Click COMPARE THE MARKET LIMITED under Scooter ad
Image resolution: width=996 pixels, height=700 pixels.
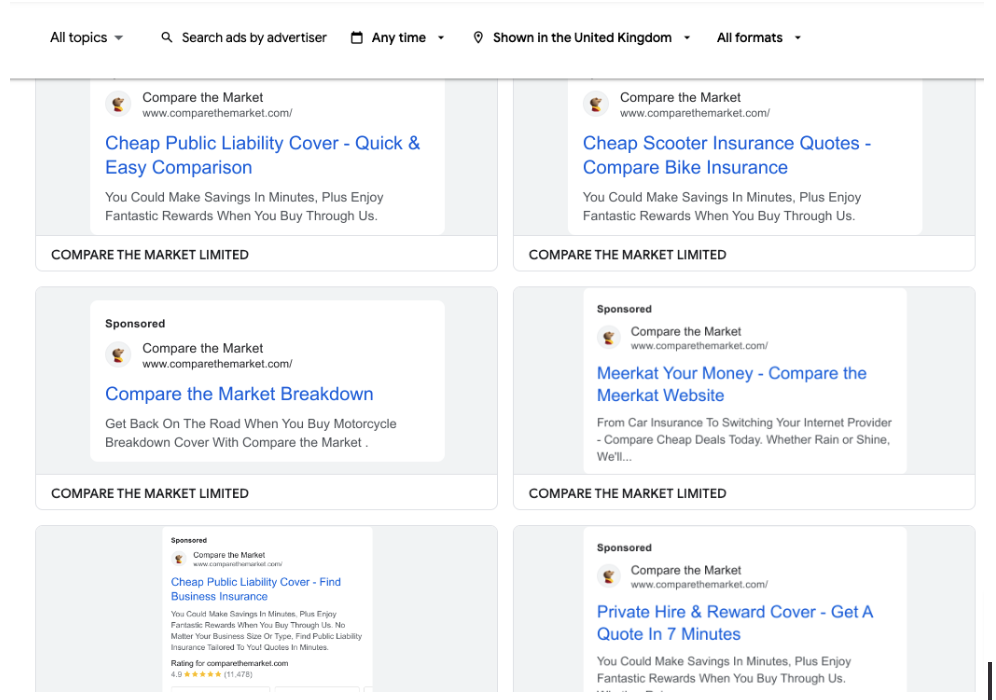(628, 255)
